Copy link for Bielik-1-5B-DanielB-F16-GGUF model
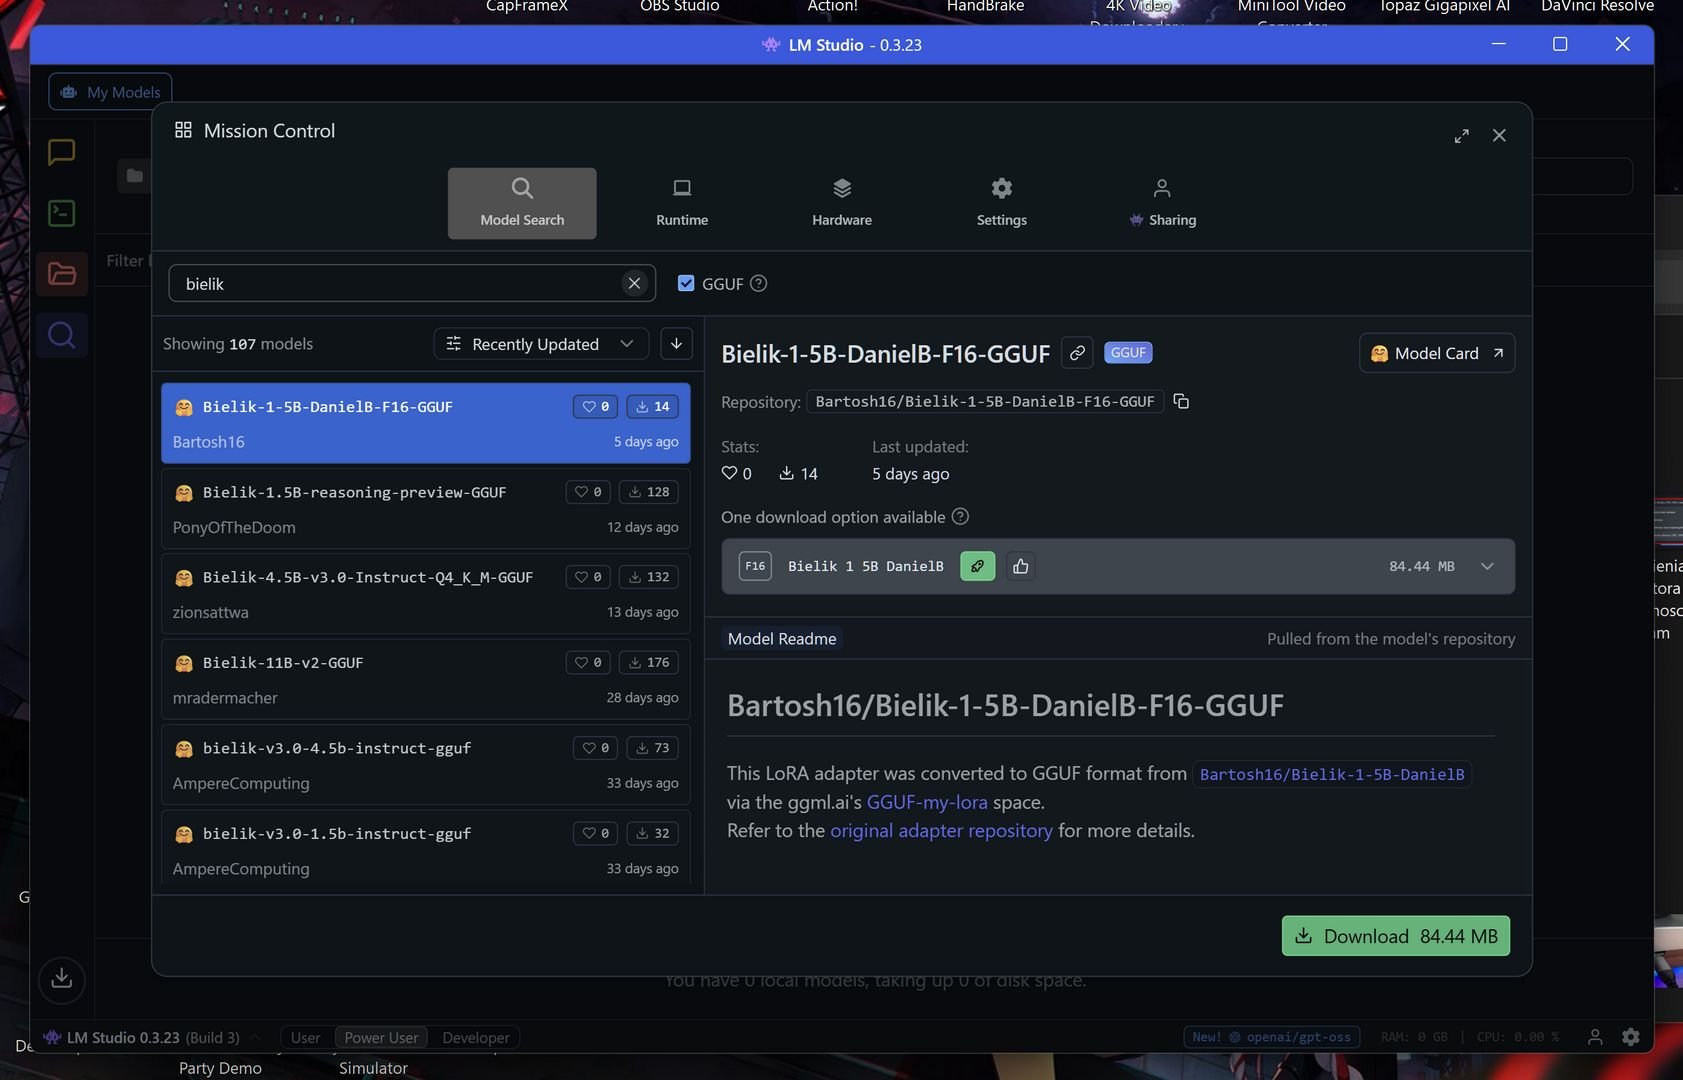The height and width of the screenshot is (1080, 1683). click(x=1077, y=353)
